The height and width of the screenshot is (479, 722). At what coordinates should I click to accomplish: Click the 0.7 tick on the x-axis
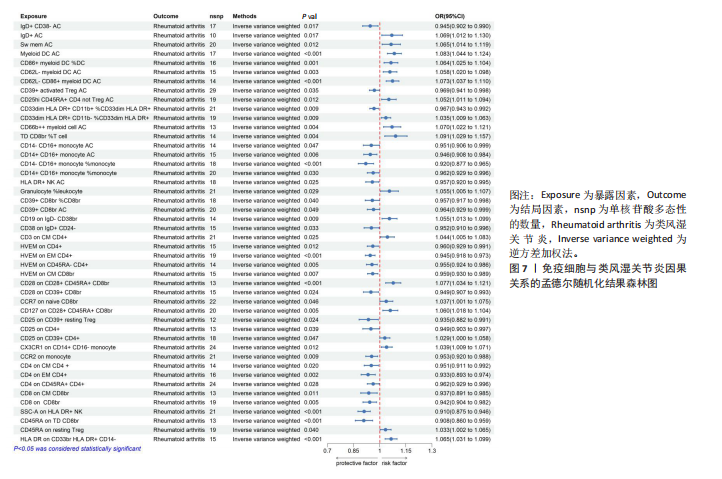(x=327, y=452)
